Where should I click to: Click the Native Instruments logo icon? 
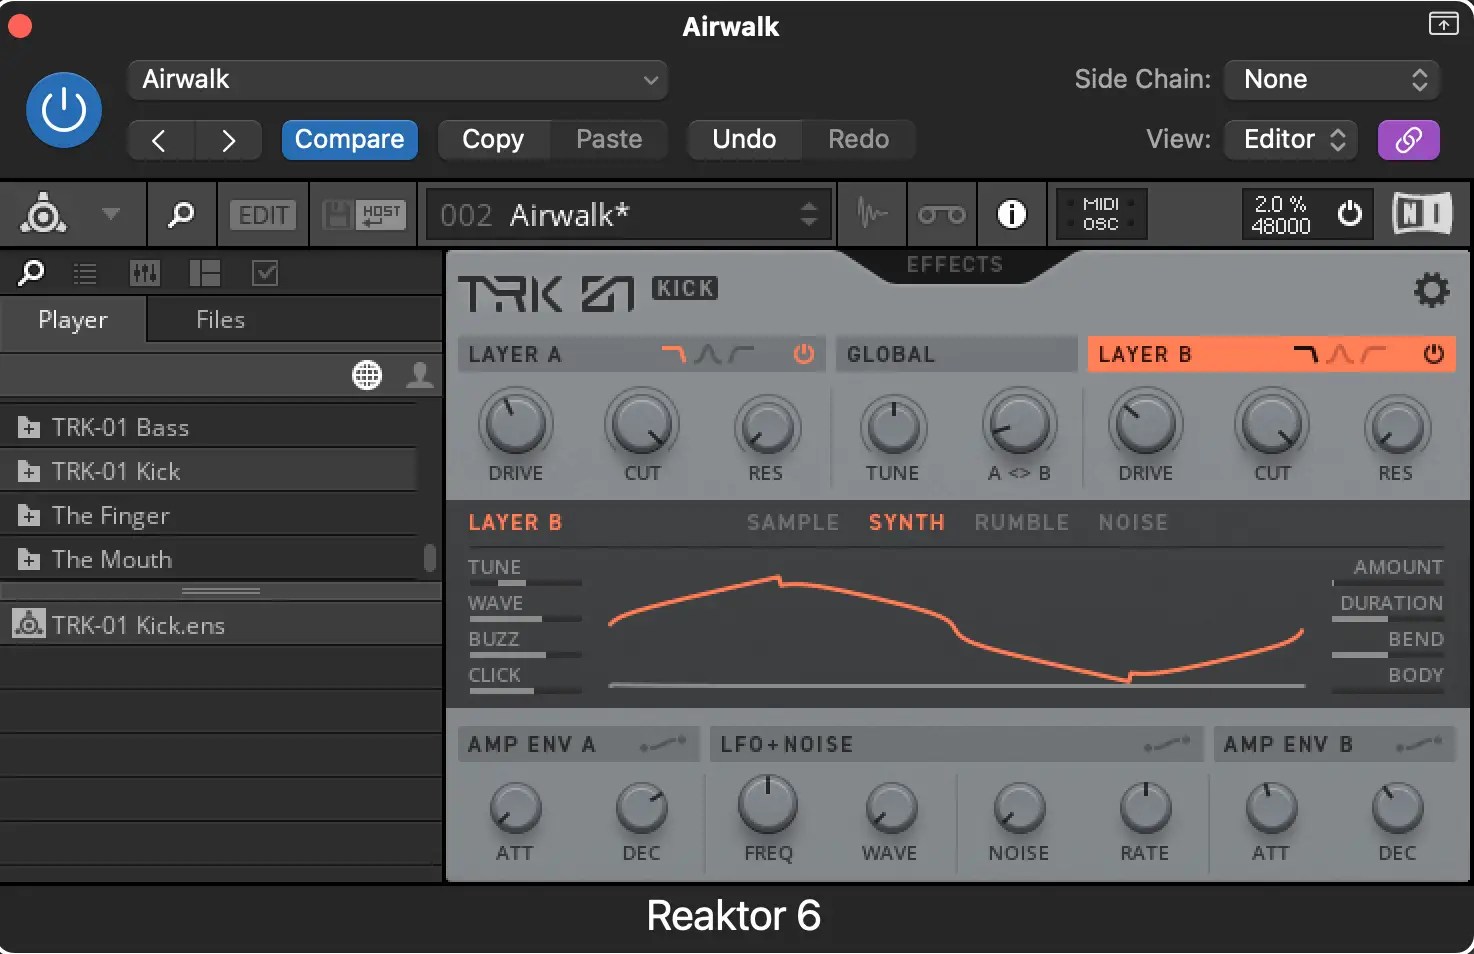(x=1421, y=213)
